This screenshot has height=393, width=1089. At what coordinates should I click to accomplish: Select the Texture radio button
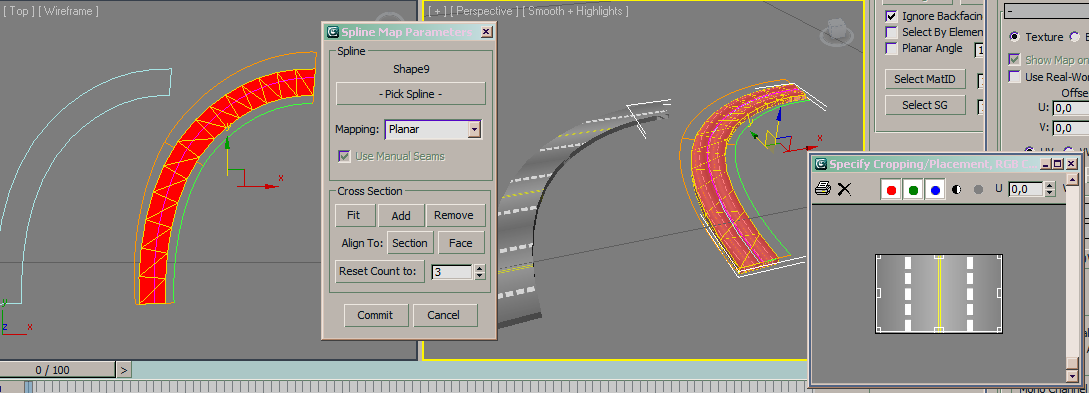(1015, 37)
